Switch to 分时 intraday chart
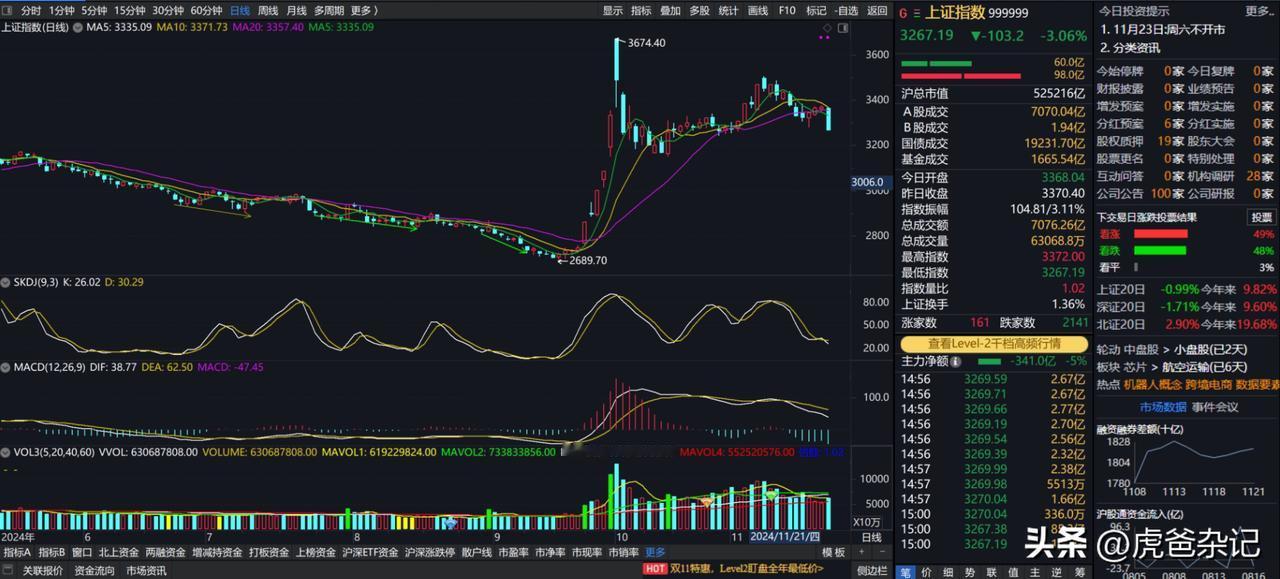Screen dimensions: 1280x579 tap(31, 11)
